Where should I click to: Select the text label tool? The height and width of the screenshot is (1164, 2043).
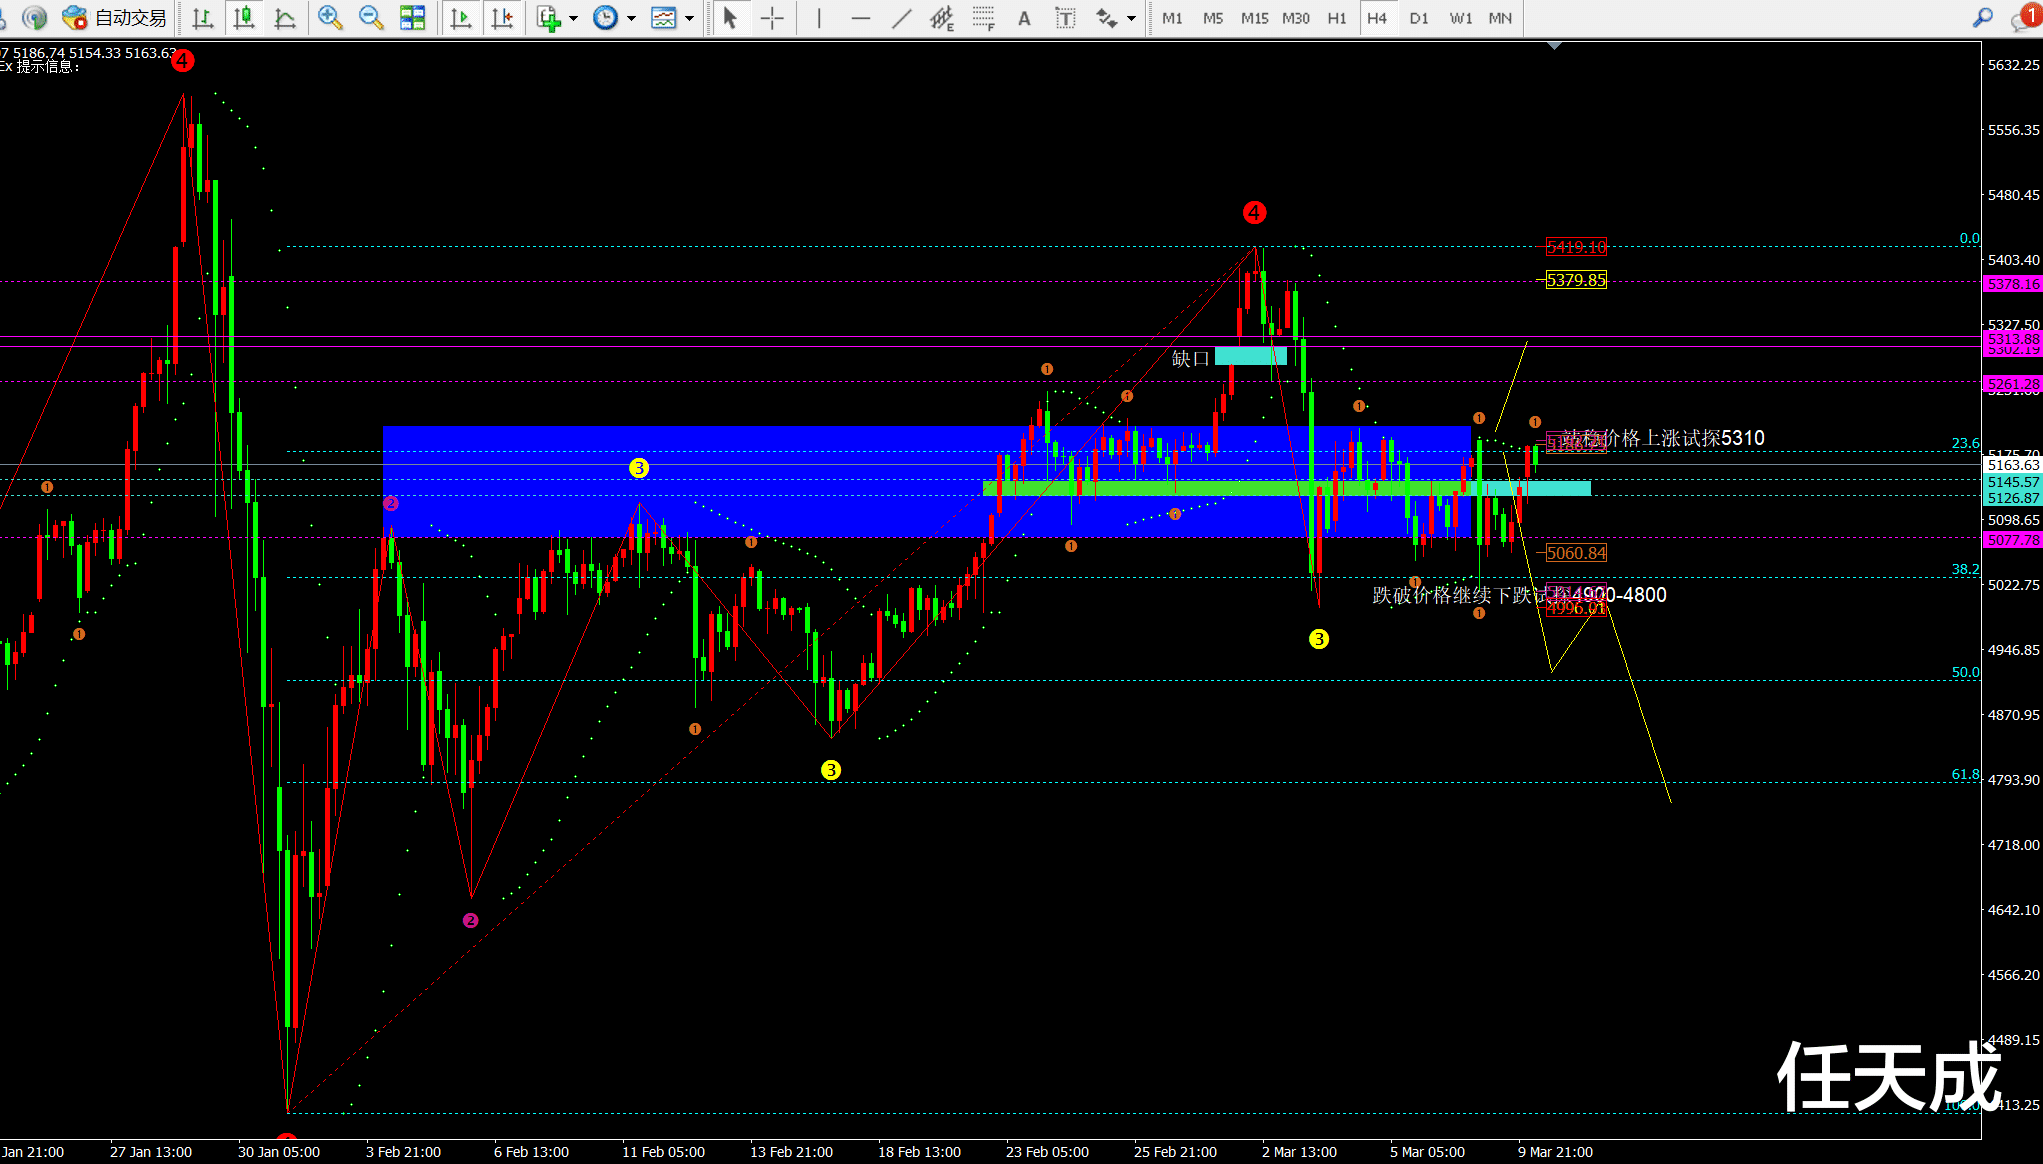(x=1066, y=18)
